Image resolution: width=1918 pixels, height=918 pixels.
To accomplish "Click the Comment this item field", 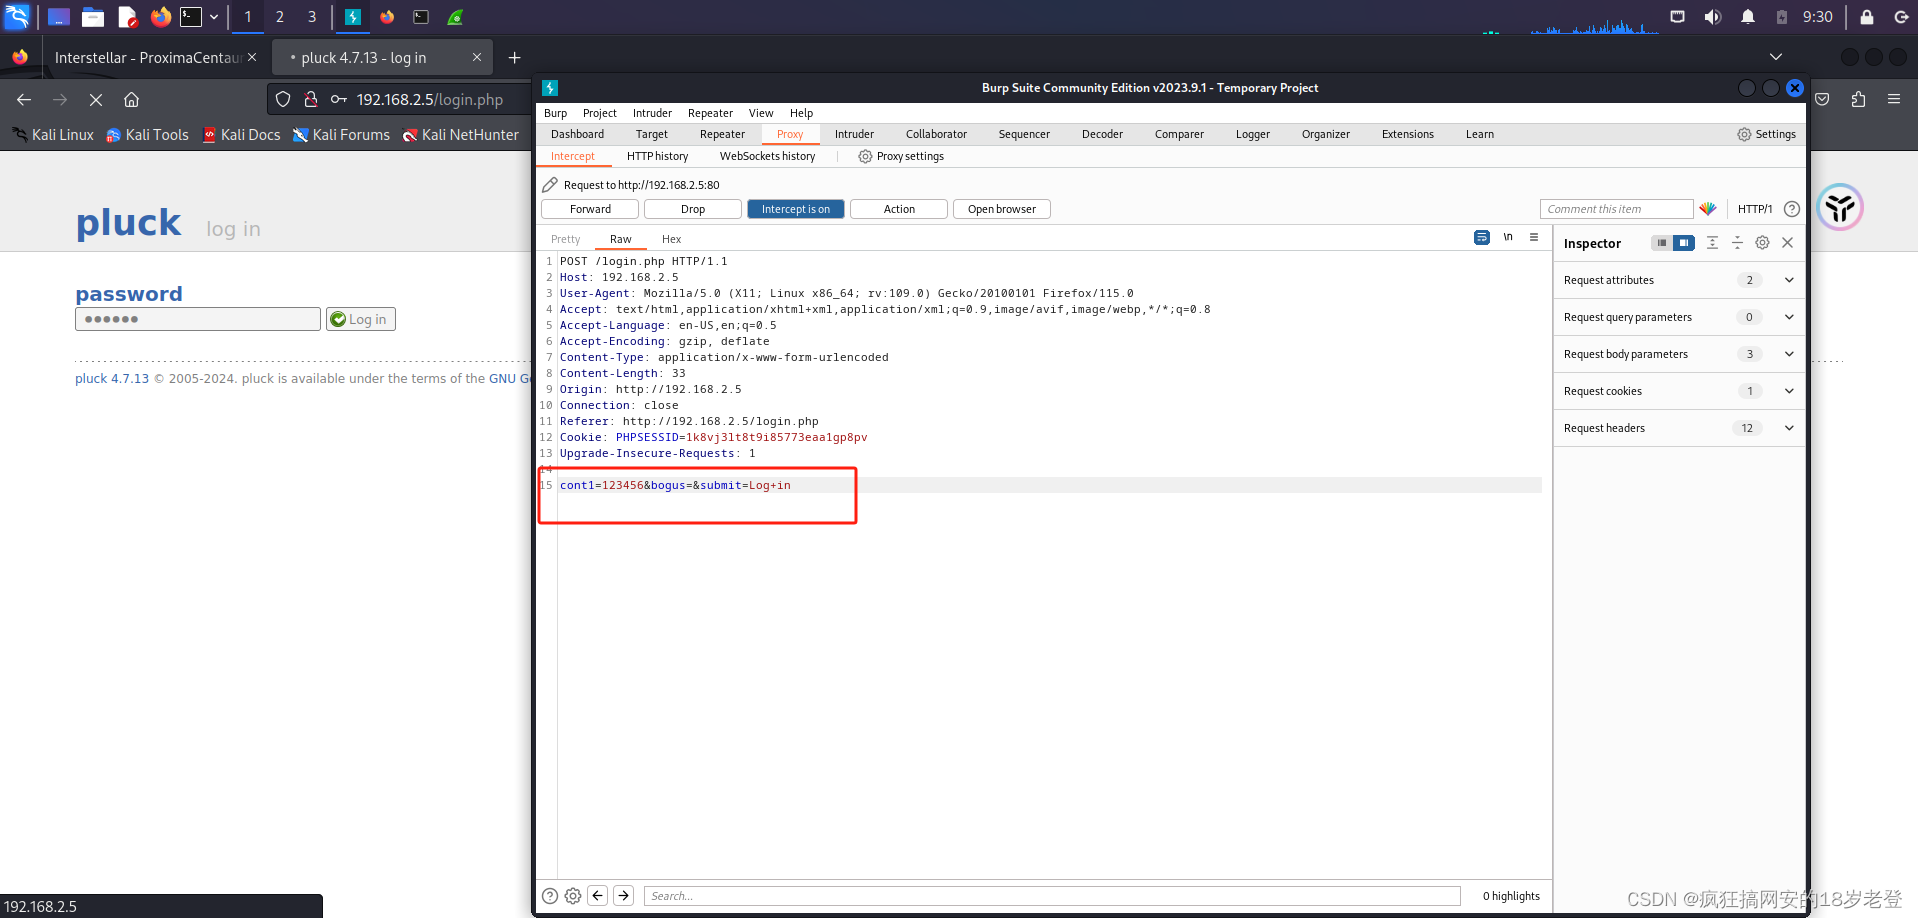I will click(1616, 209).
